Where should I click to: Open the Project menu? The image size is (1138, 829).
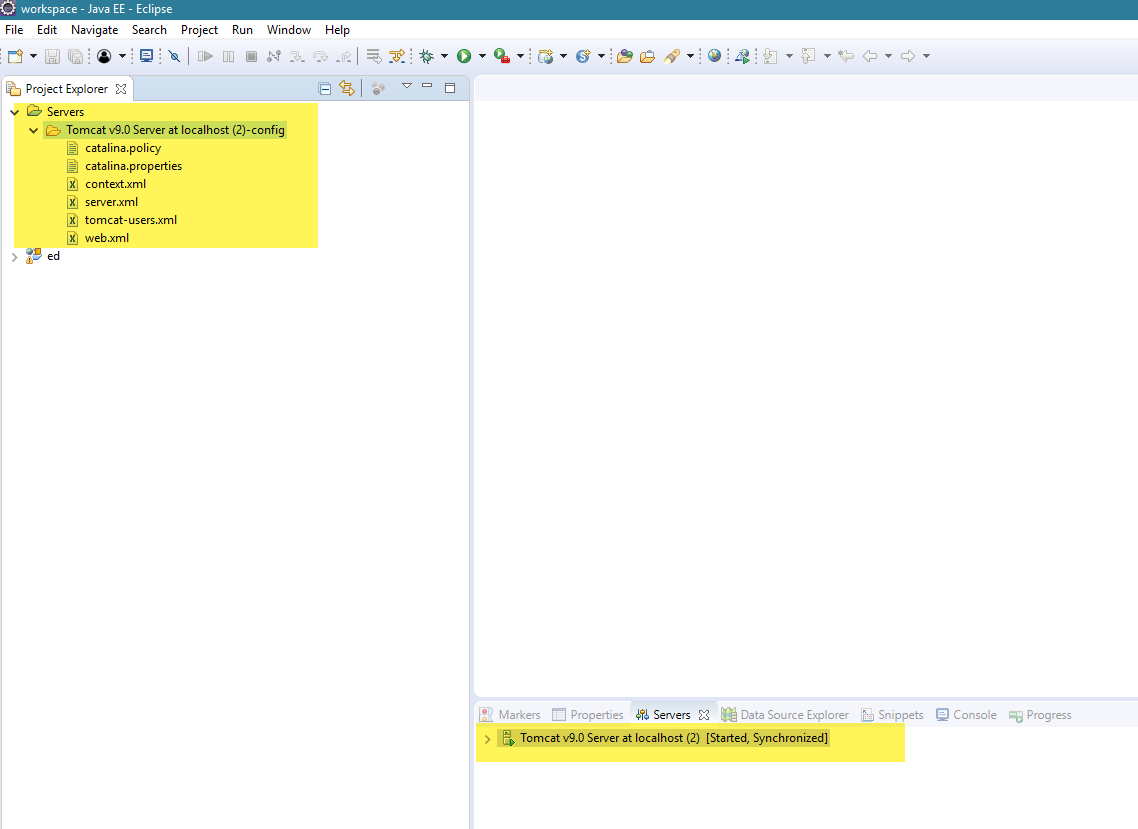point(199,30)
